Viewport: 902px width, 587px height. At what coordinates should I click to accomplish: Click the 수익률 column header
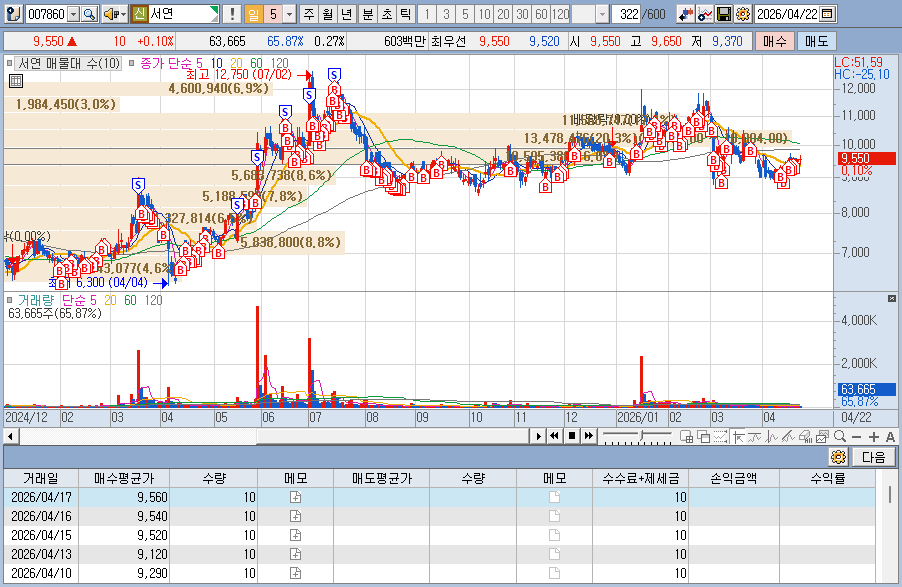827,478
